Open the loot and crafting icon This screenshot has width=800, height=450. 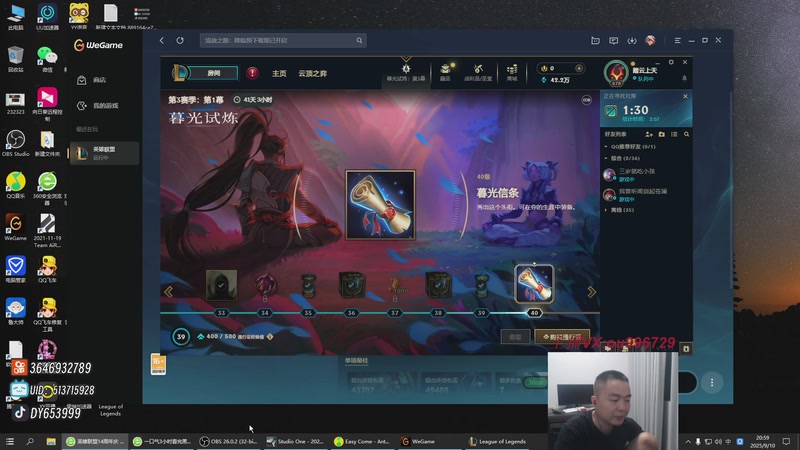478,69
